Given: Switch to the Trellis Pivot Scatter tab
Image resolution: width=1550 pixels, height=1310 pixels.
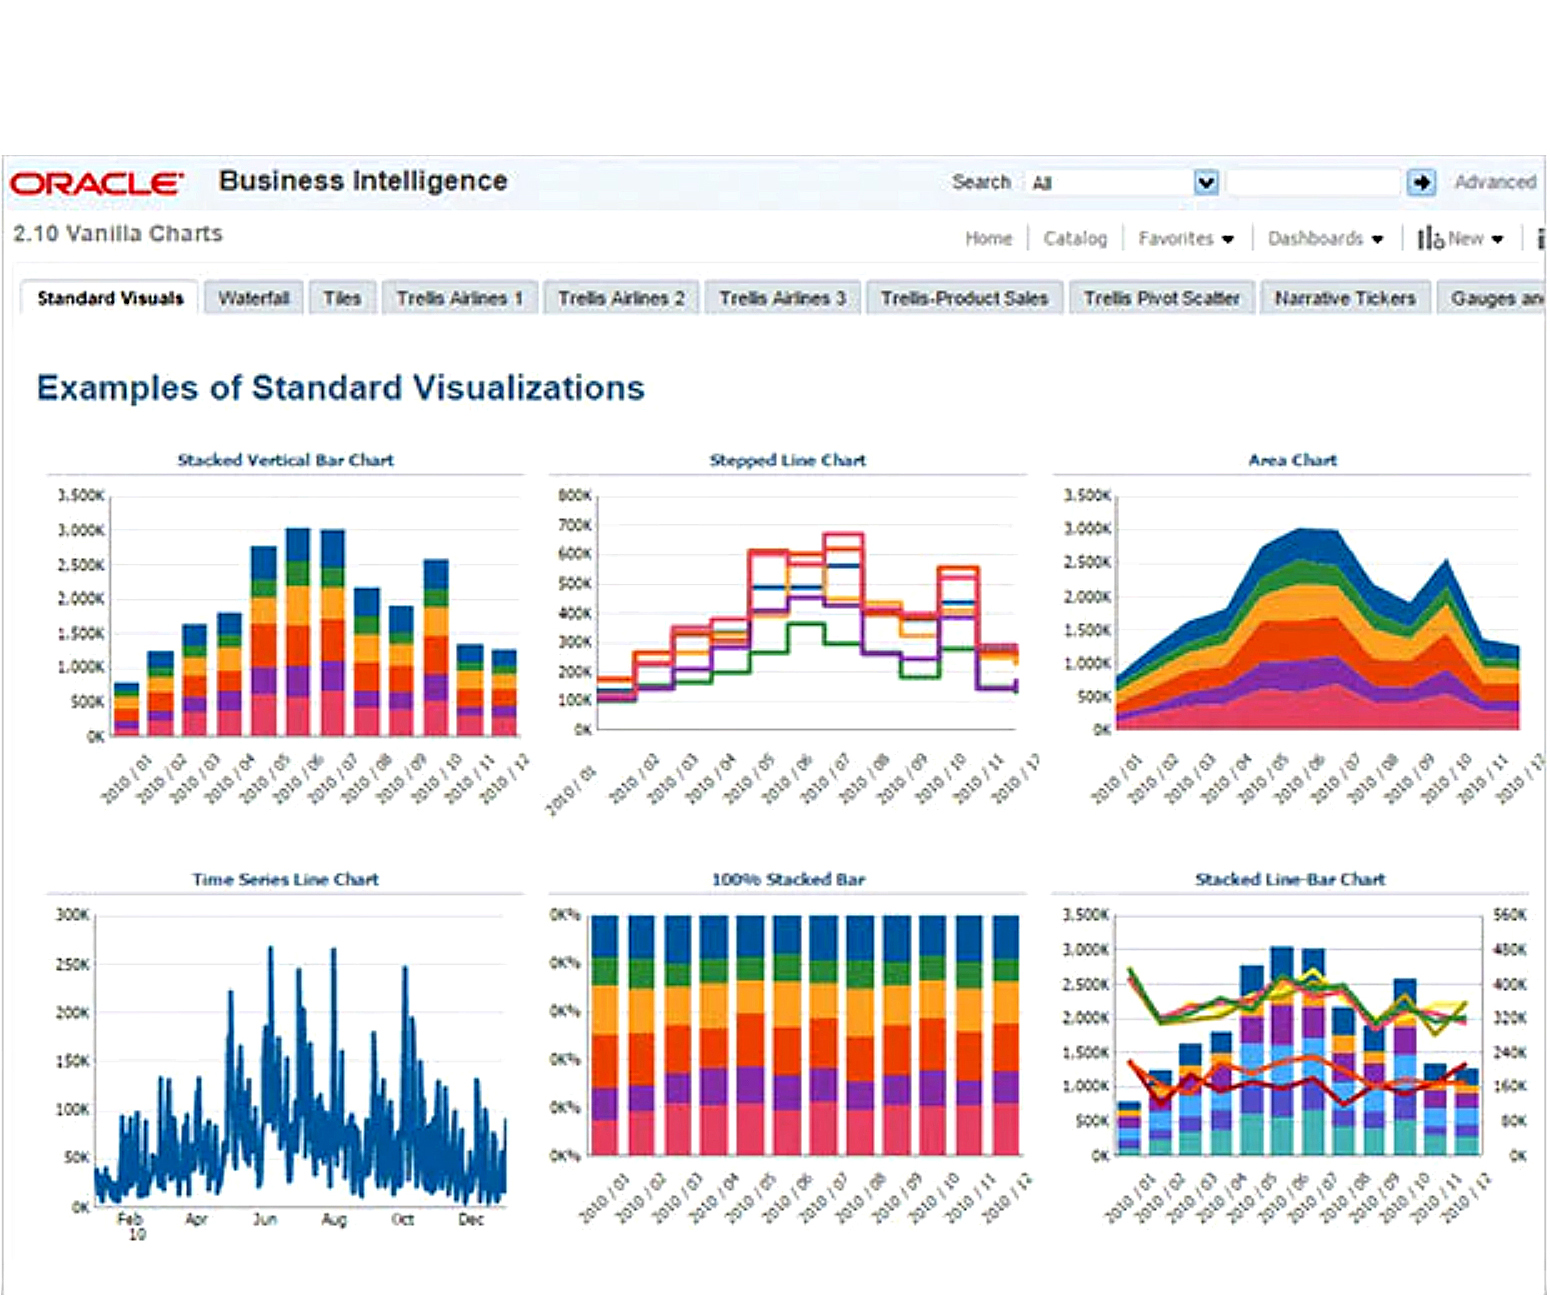Looking at the screenshot, I should coord(1161,298).
